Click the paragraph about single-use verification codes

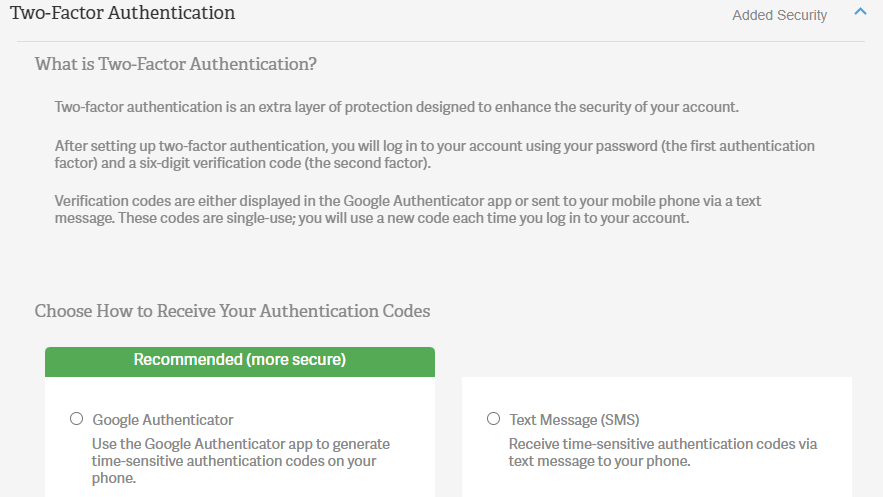(x=408, y=209)
